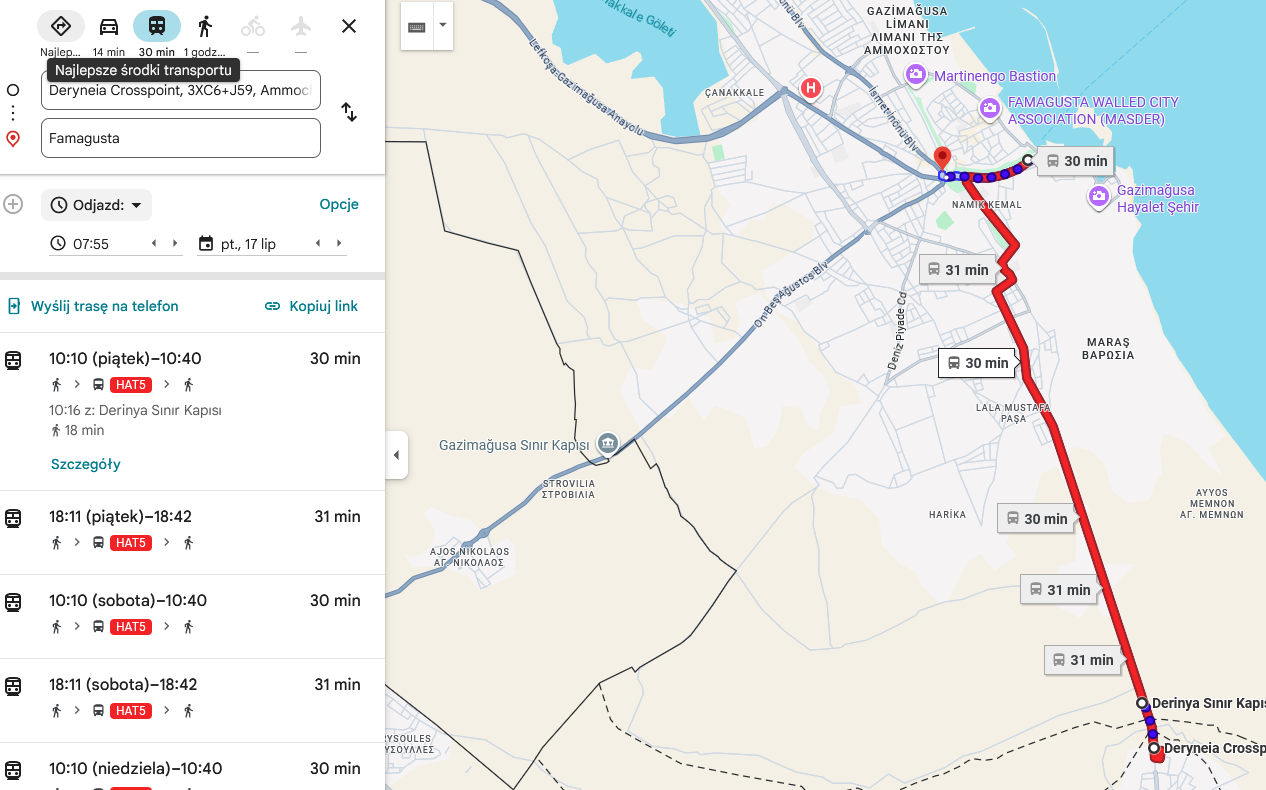Click Kopiuj link button

311,306
